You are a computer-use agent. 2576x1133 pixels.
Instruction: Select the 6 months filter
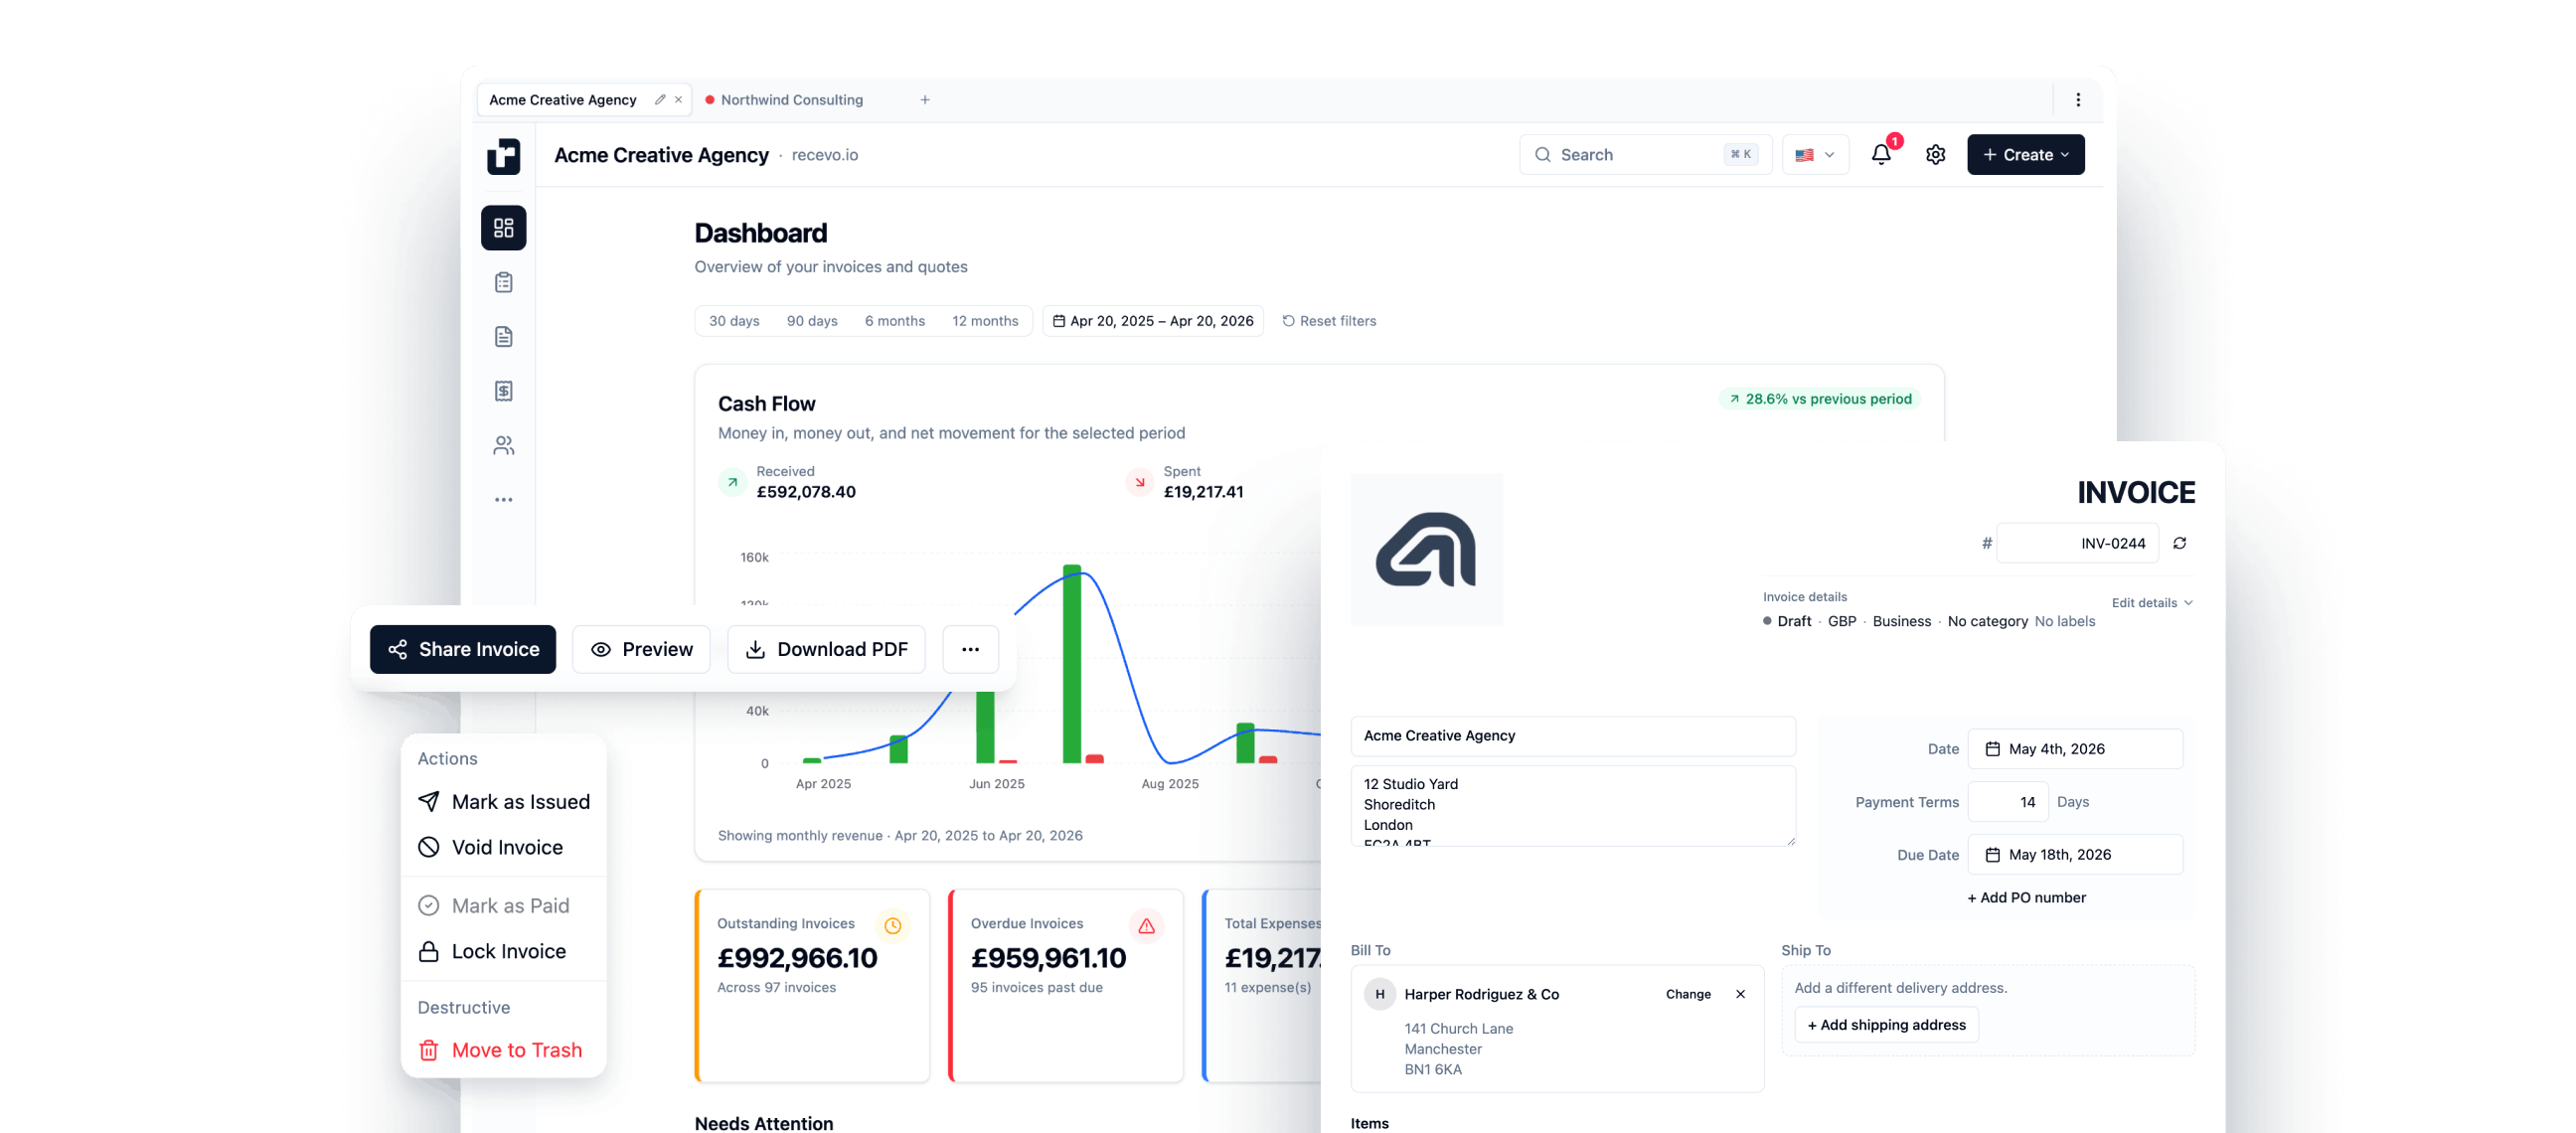coord(894,321)
